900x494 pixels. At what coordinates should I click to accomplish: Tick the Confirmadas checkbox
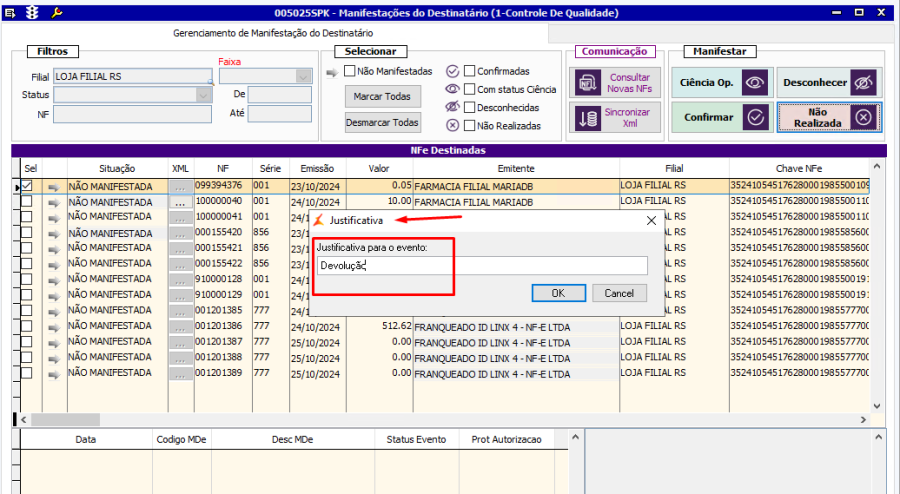tap(470, 71)
